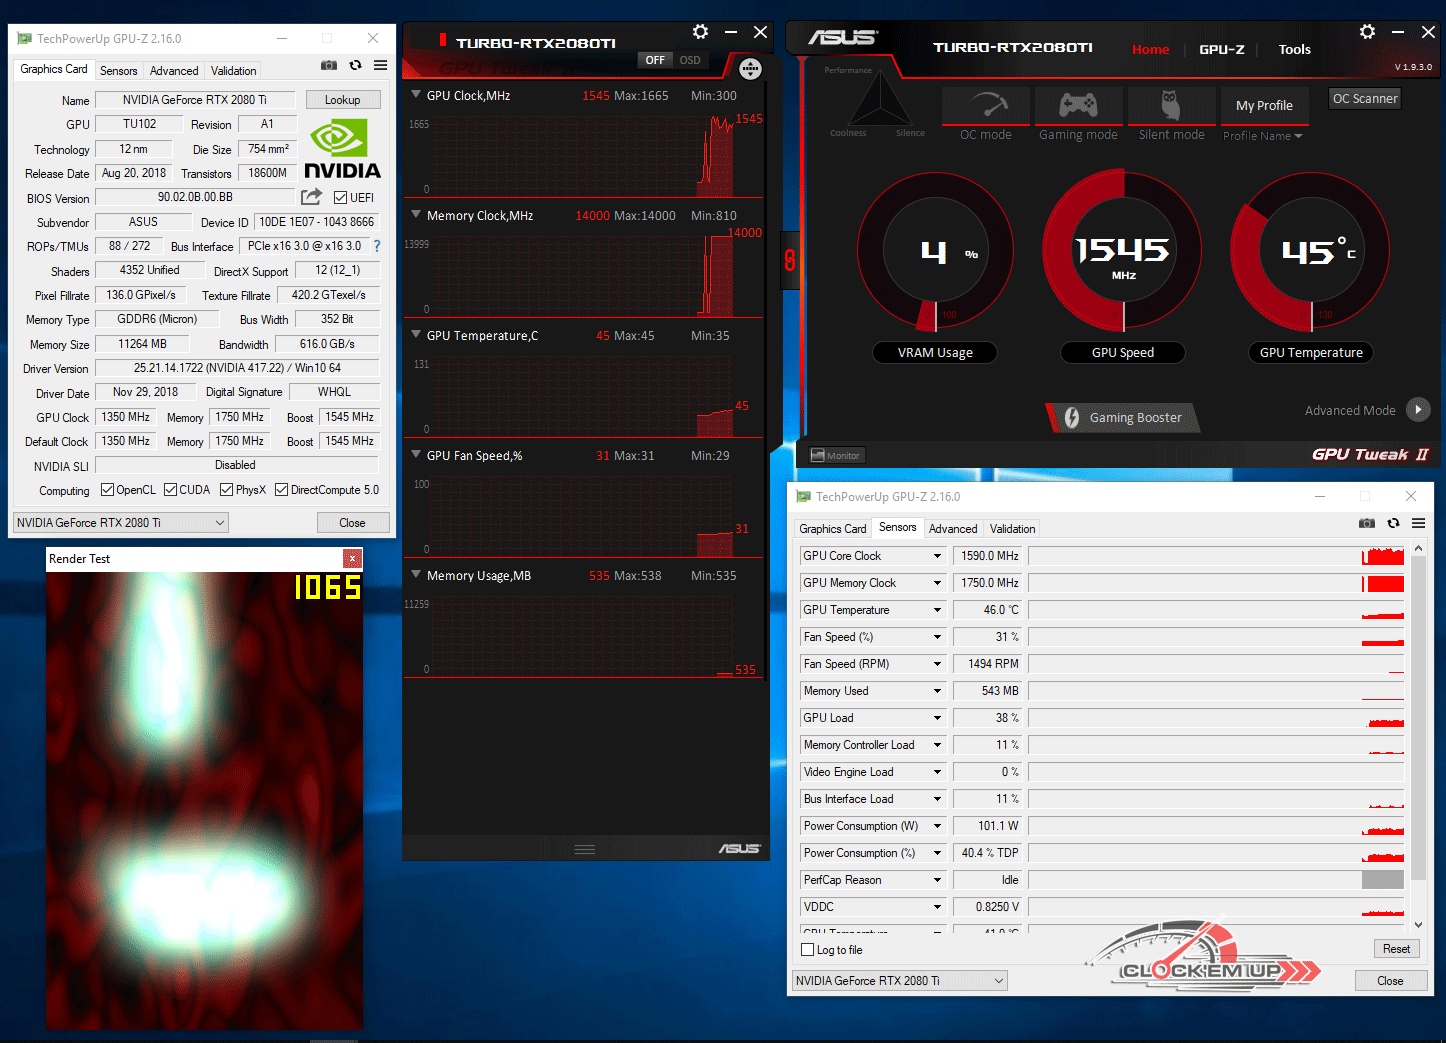The height and width of the screenshot is (1043, 1446).
Task: Click the crosshair move icon in the monitor panel
Action: [x=750, y=68]
